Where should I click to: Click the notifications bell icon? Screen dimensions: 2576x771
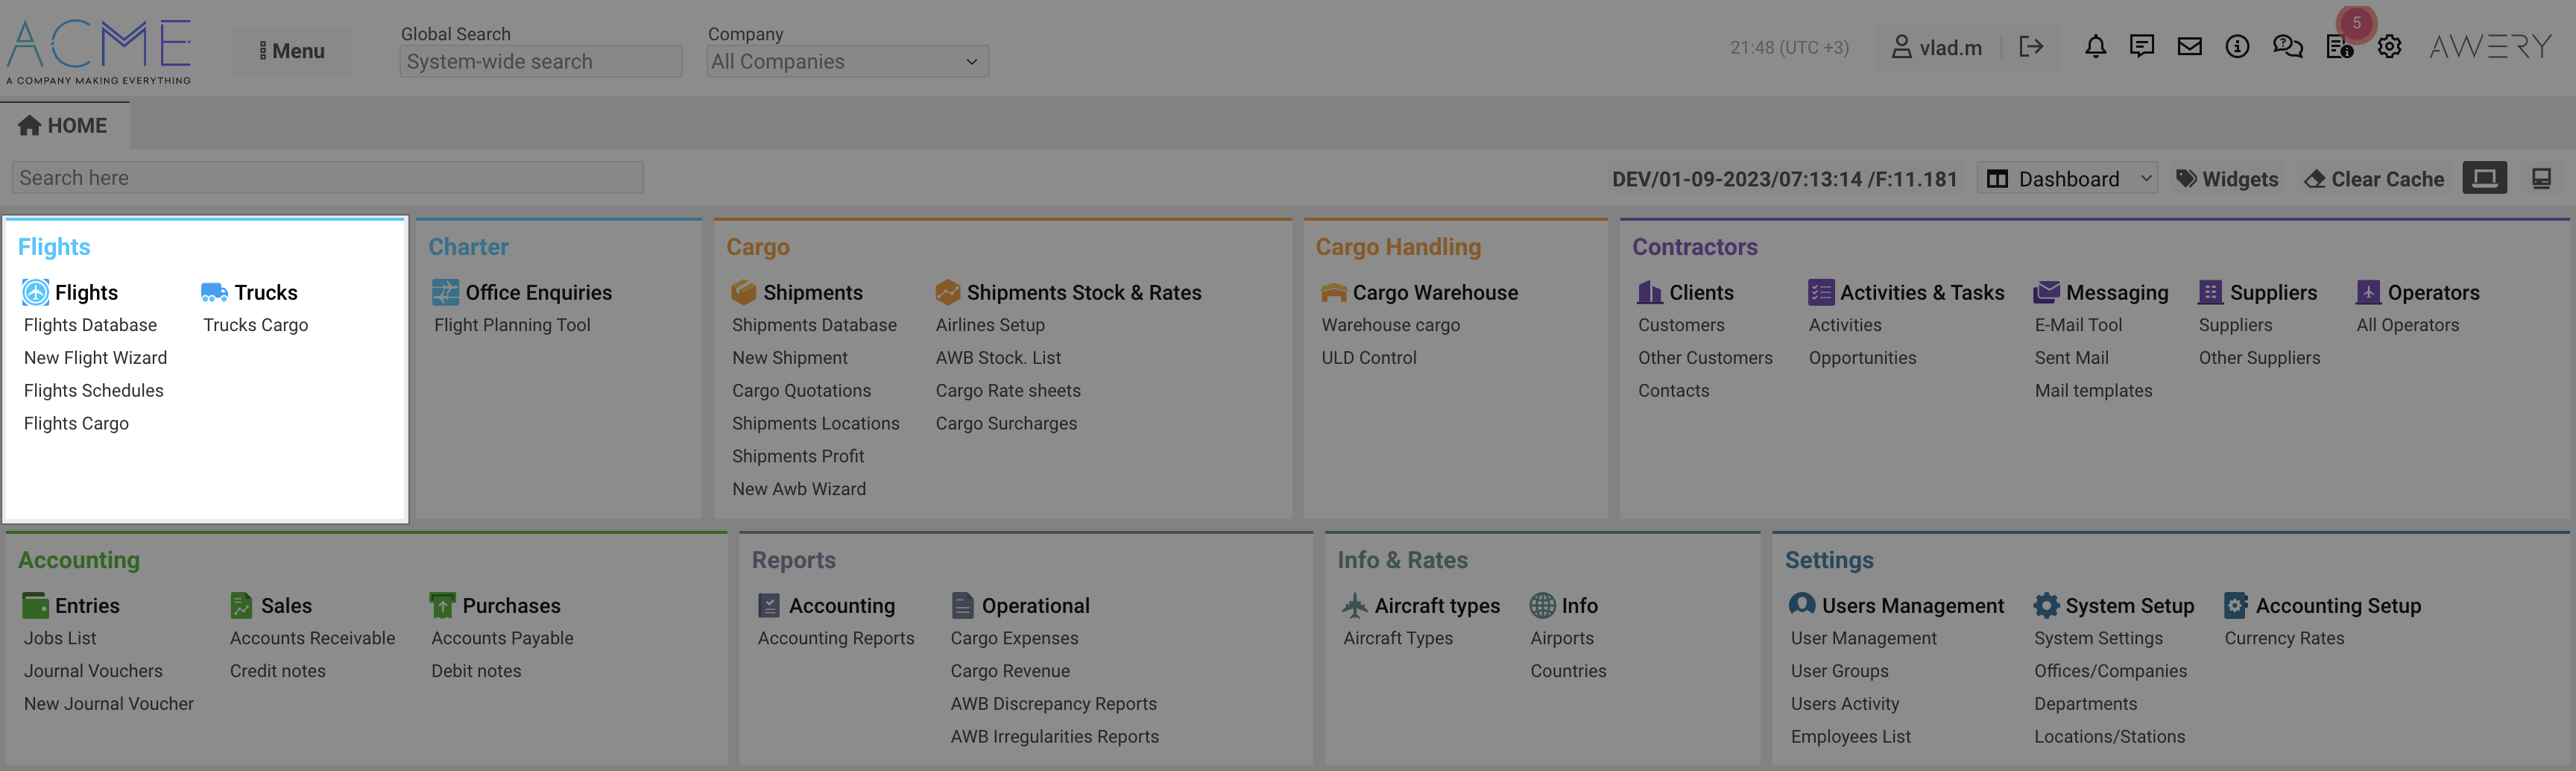click(x=2095, y=47)
